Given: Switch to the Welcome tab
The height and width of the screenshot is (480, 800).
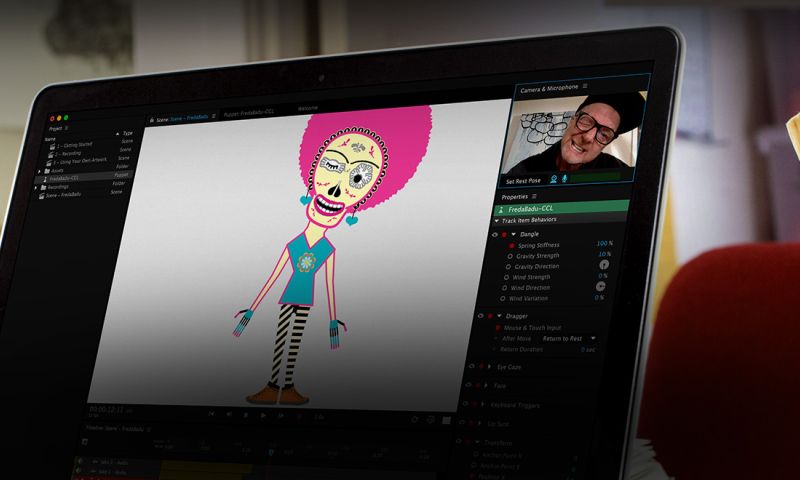Looking at the screenshot, I should click(x=308, y=108).
